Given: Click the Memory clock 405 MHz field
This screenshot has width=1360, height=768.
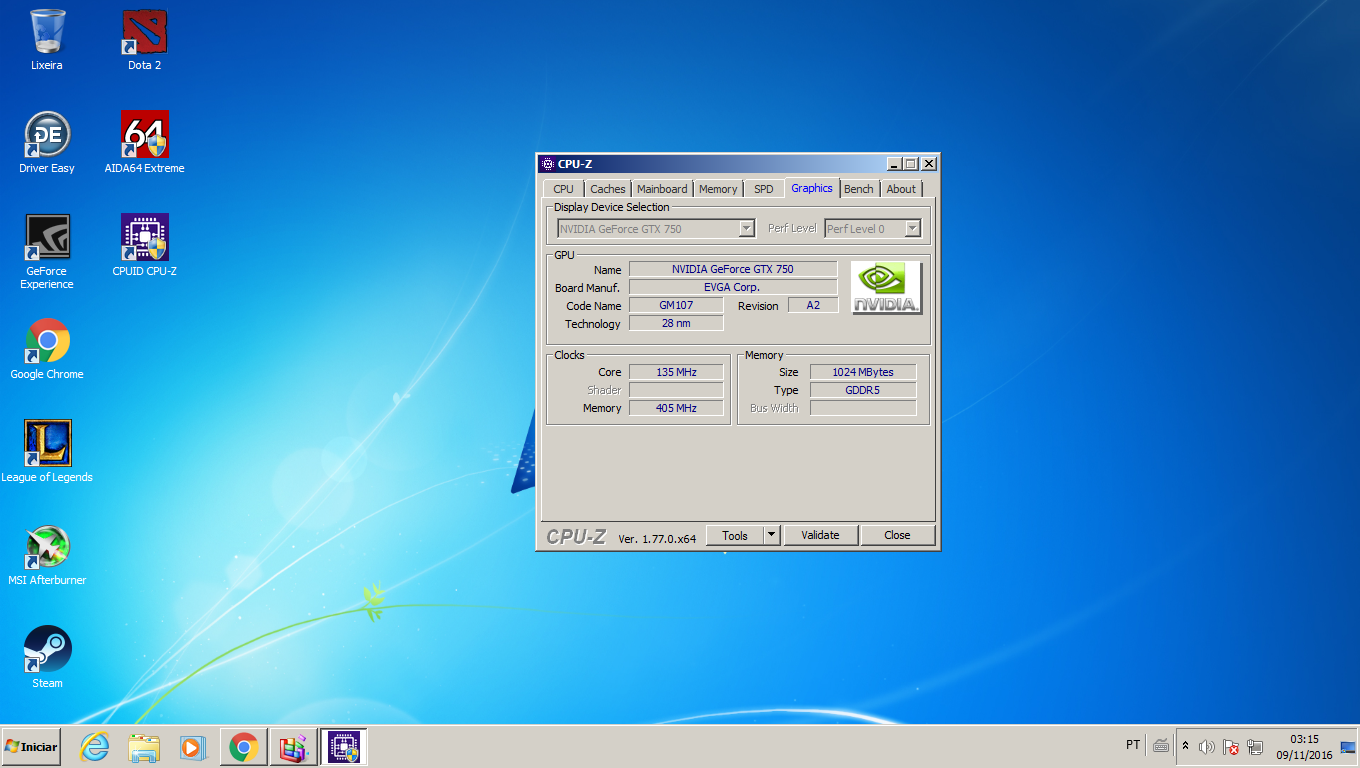Looking at the screenshot, I should click(x=676, y=408).
